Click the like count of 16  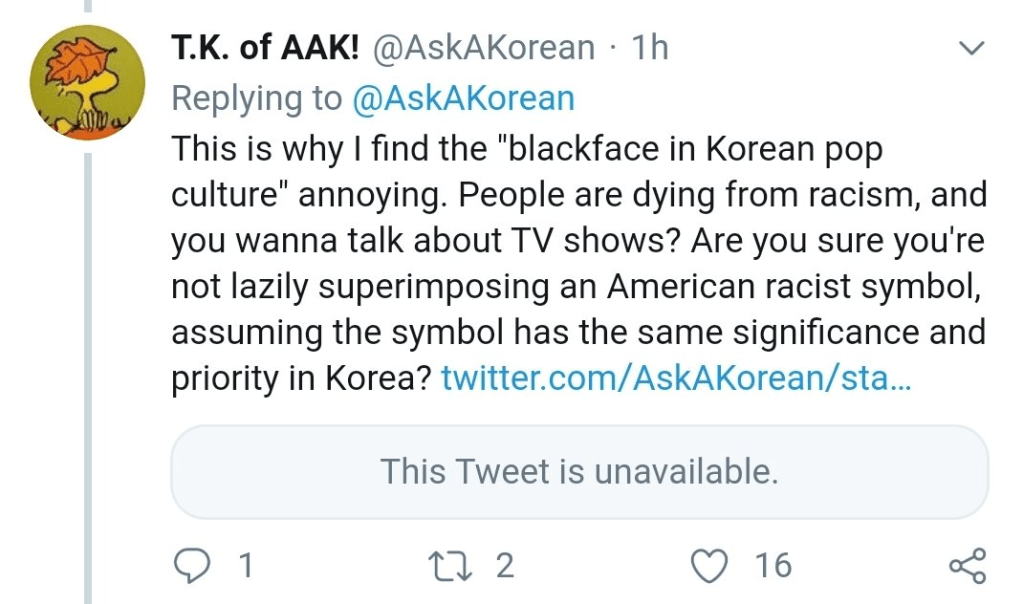pos(773,566)
